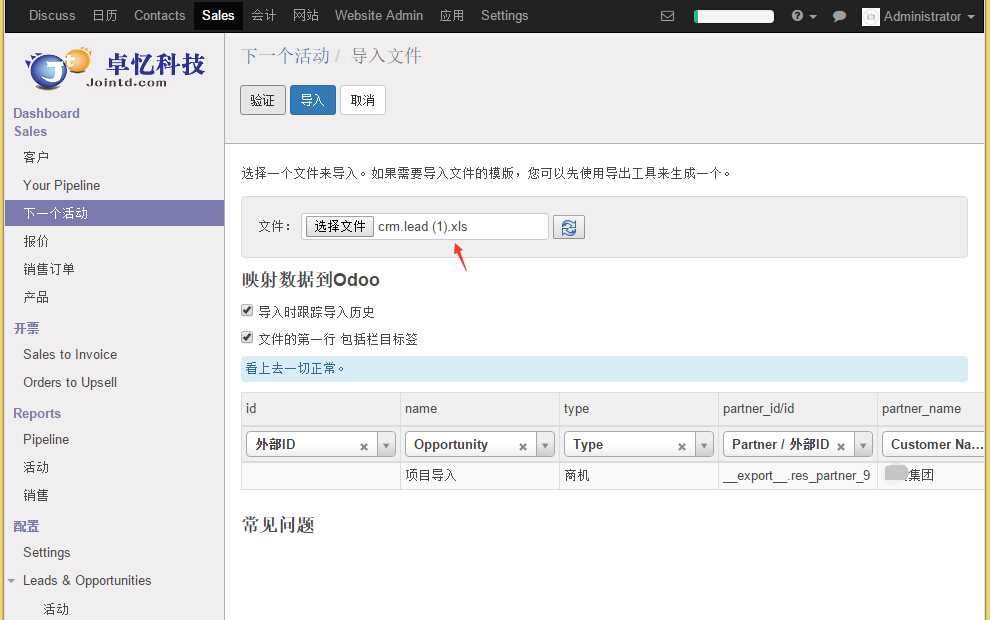Collapse the Leads & Opportunities section

[12, 580]
